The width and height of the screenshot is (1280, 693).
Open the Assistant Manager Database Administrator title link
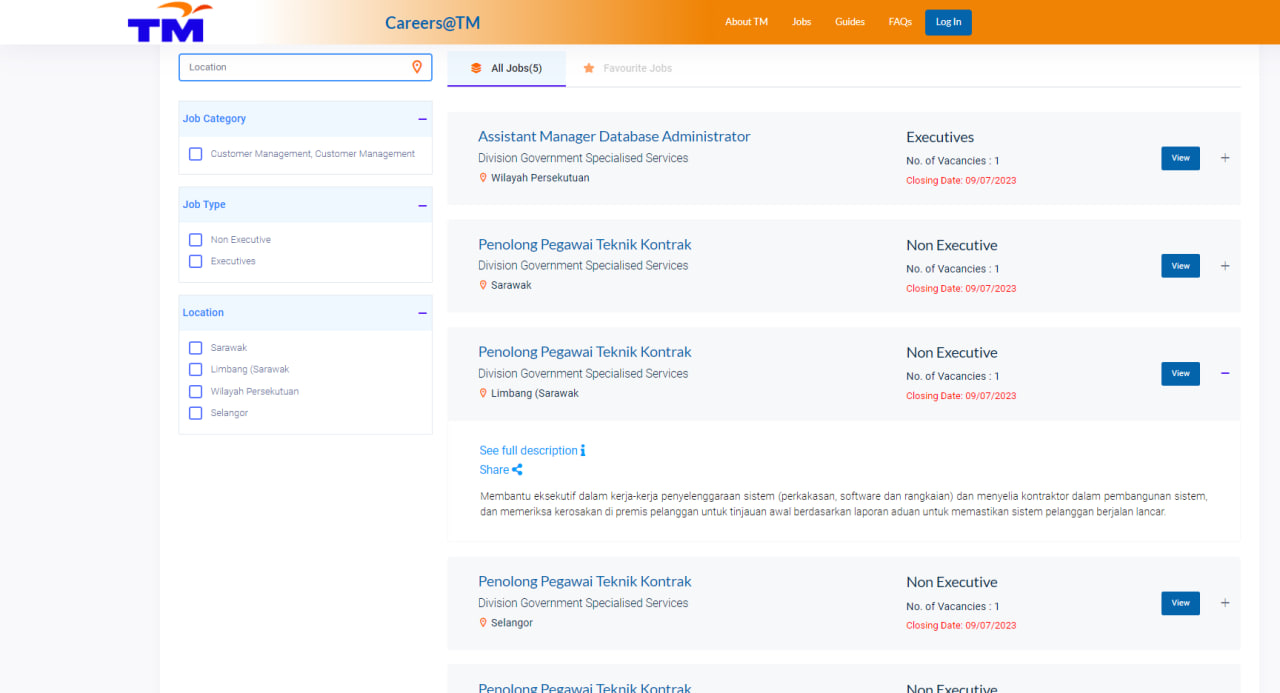click(x=614, y=137)
